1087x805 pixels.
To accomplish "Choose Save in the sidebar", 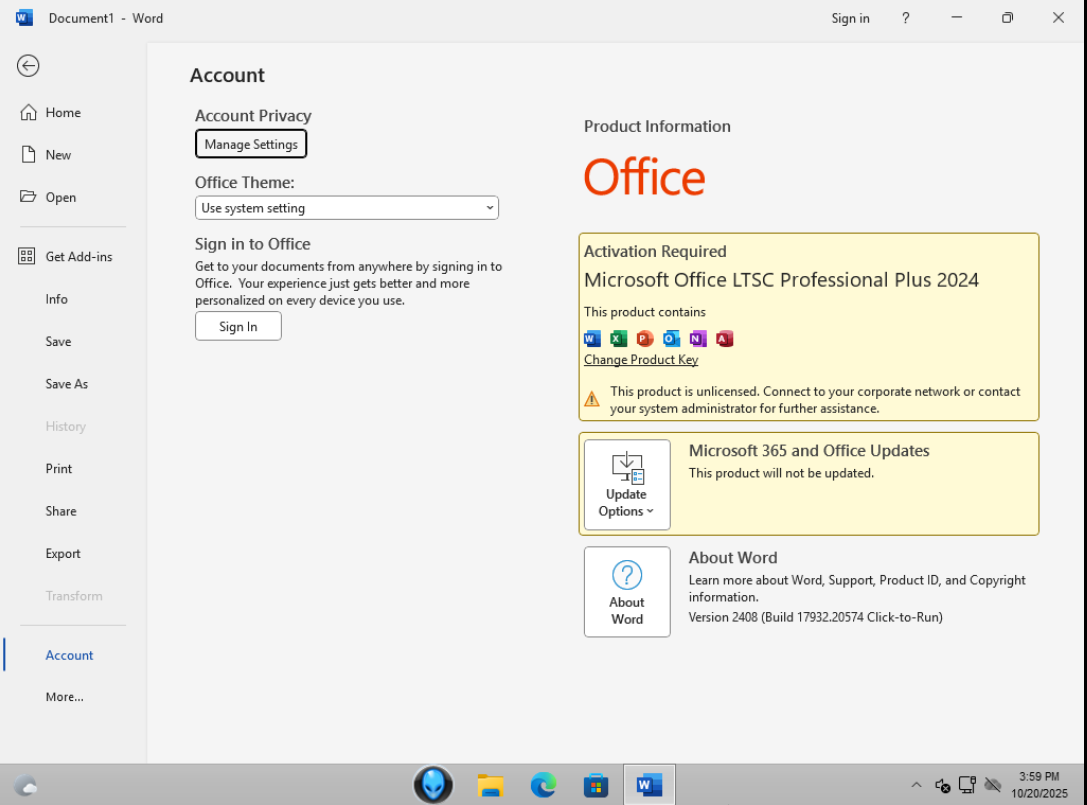I will (x=58, y=341).
